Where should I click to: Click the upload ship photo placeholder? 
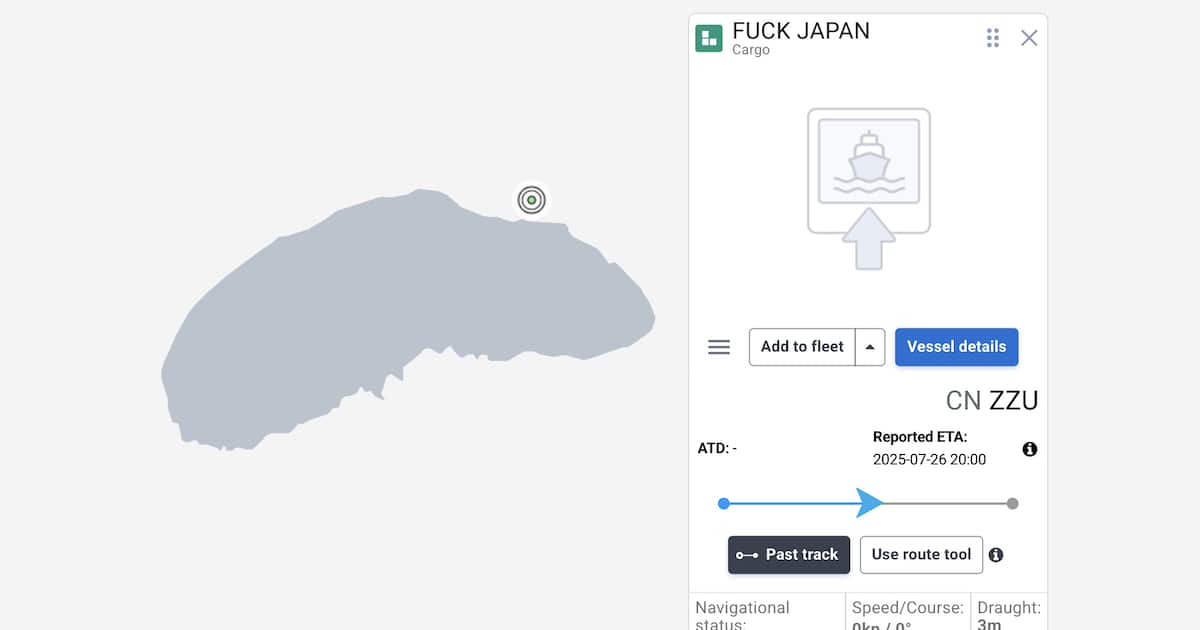(869, 188)
